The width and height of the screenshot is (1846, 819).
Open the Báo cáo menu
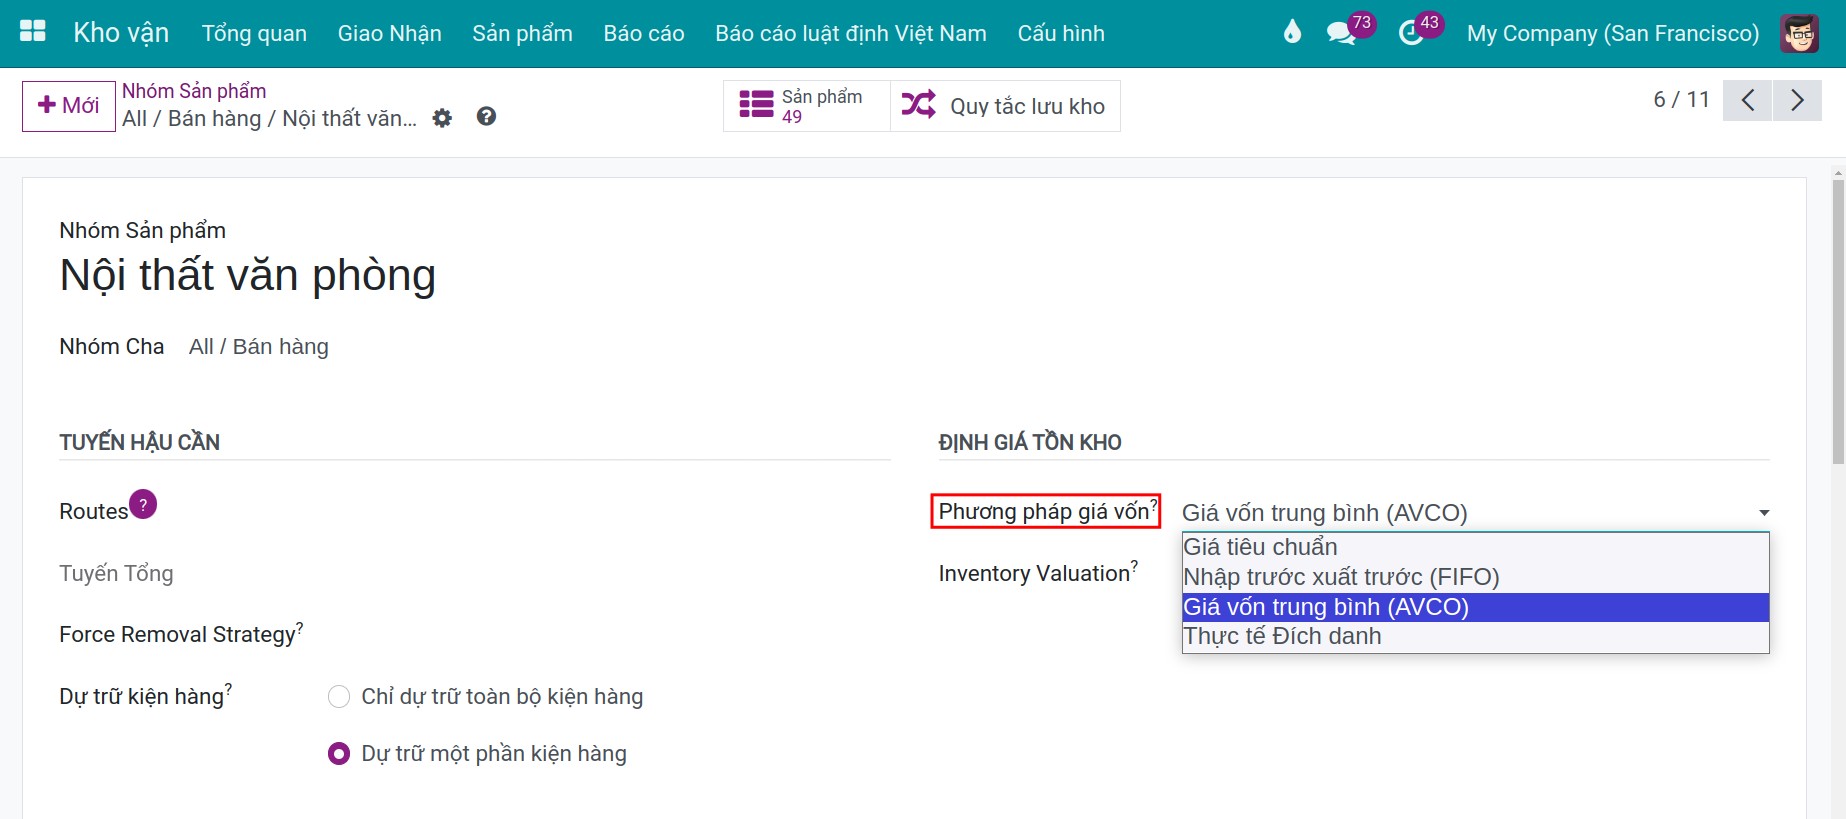pos(644,33)
